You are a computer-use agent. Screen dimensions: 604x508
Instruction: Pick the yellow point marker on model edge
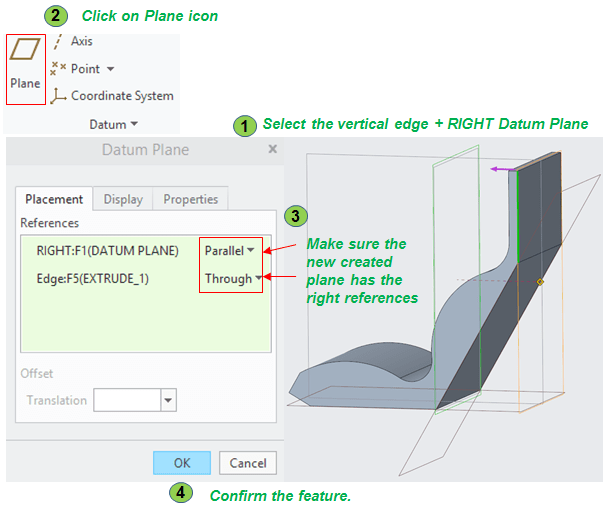coord(540,282)
